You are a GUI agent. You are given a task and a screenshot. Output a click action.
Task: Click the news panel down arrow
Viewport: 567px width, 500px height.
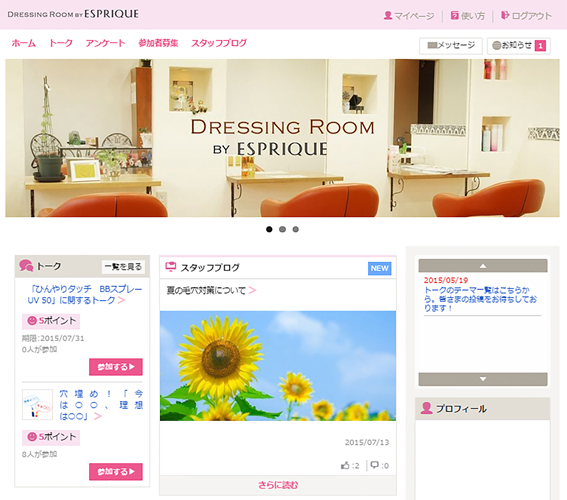[x=483, y=379]
